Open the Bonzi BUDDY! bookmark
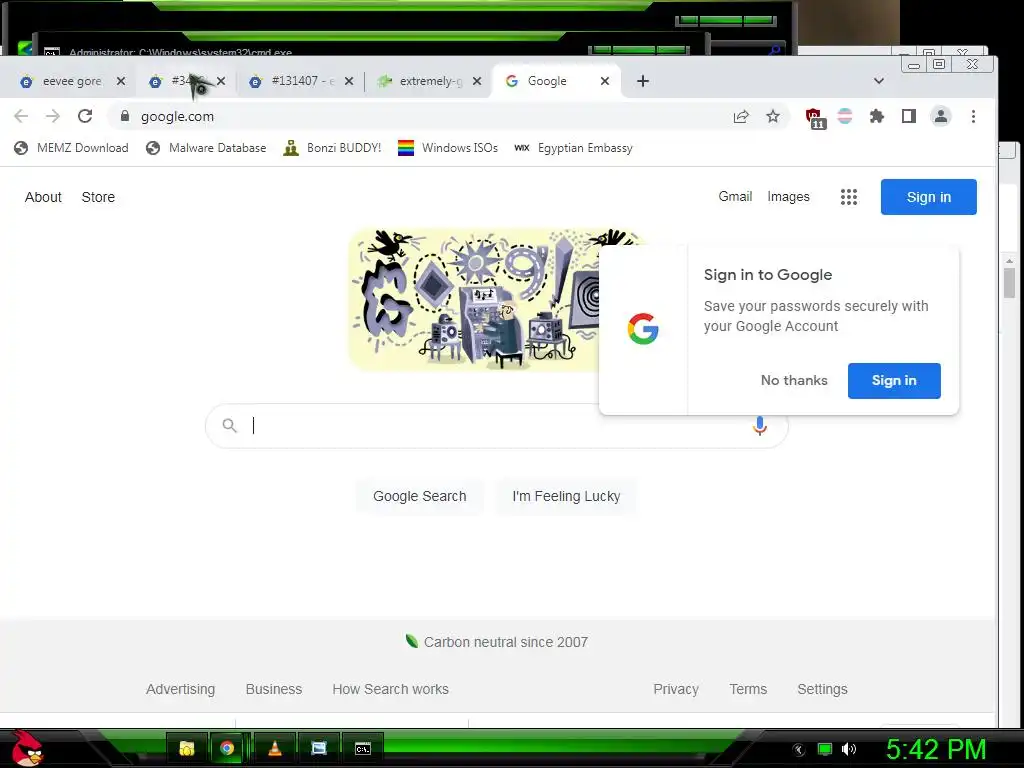 [x=332, y=148]
